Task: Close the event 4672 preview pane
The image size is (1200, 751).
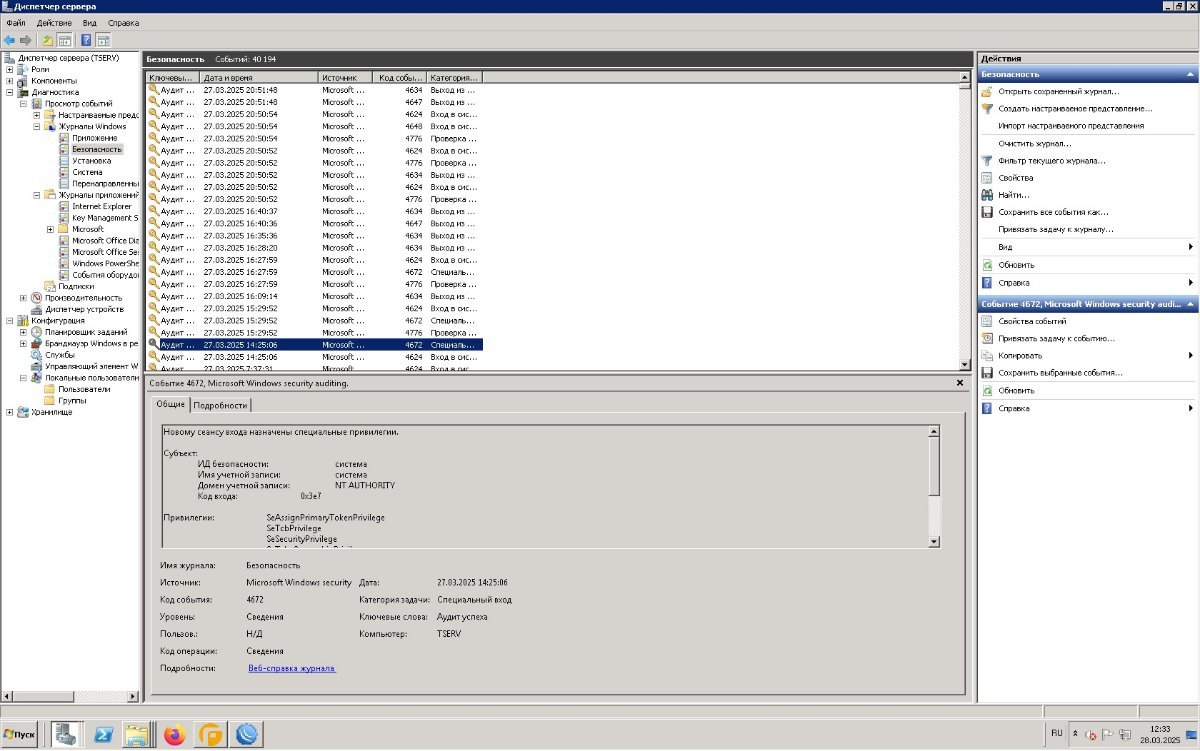Action: click(x=960, y=383)
